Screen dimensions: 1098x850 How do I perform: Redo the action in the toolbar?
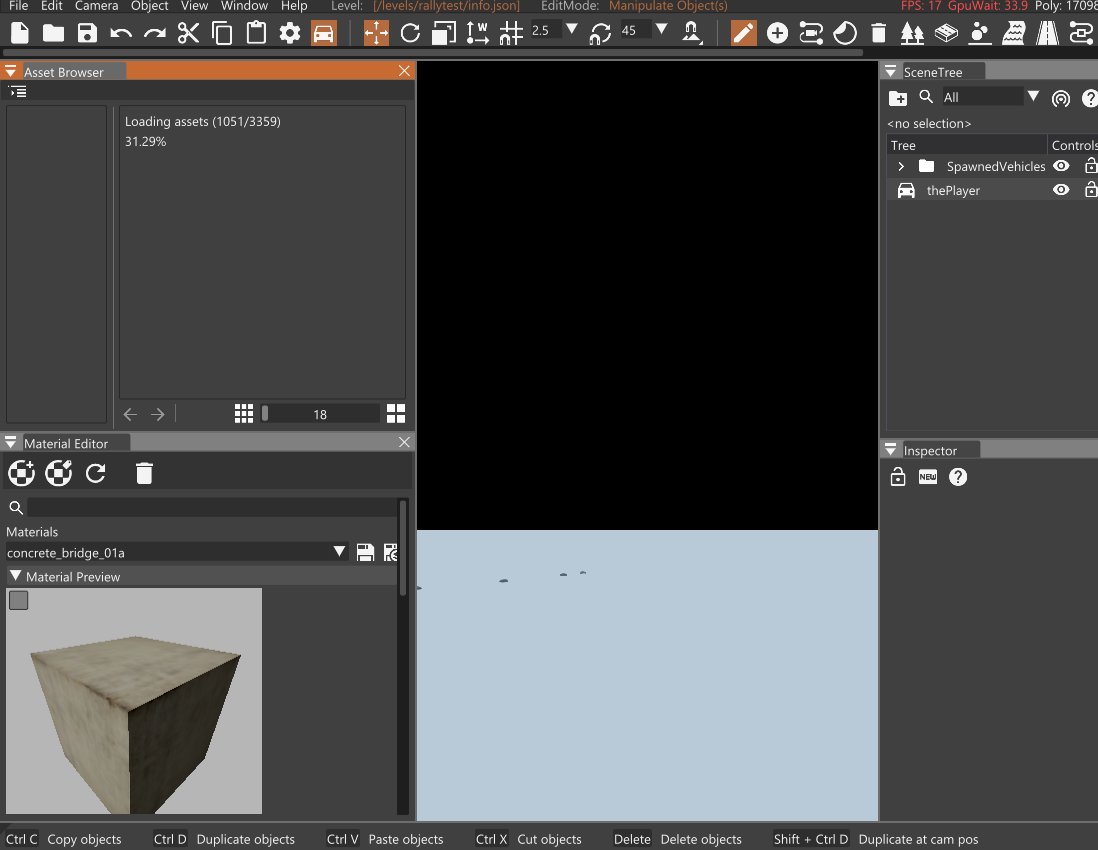point(155,33)
